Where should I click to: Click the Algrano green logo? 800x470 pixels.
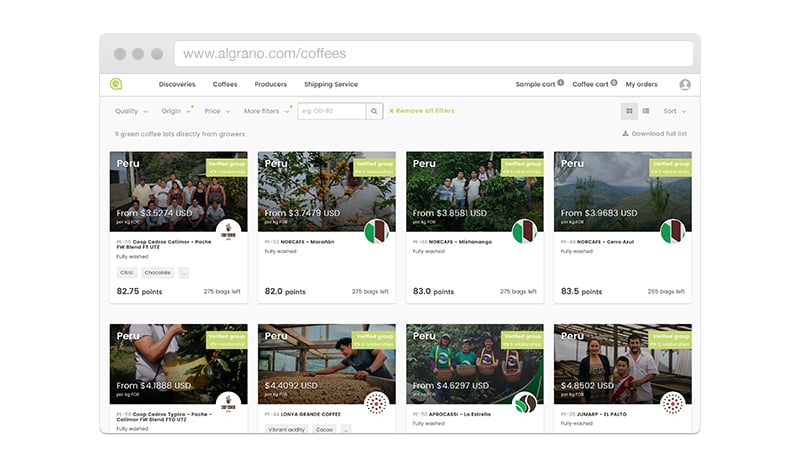[116, 84]
